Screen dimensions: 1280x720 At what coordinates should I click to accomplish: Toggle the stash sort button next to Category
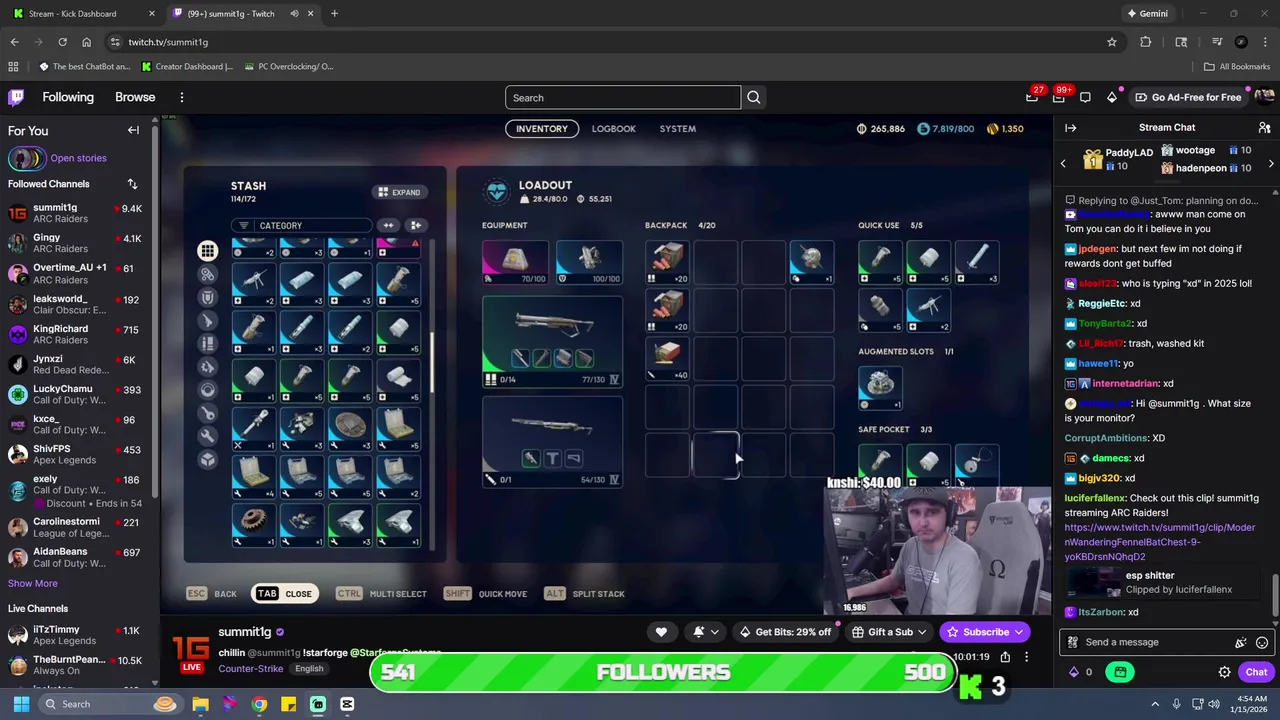(x=388, y=225)
